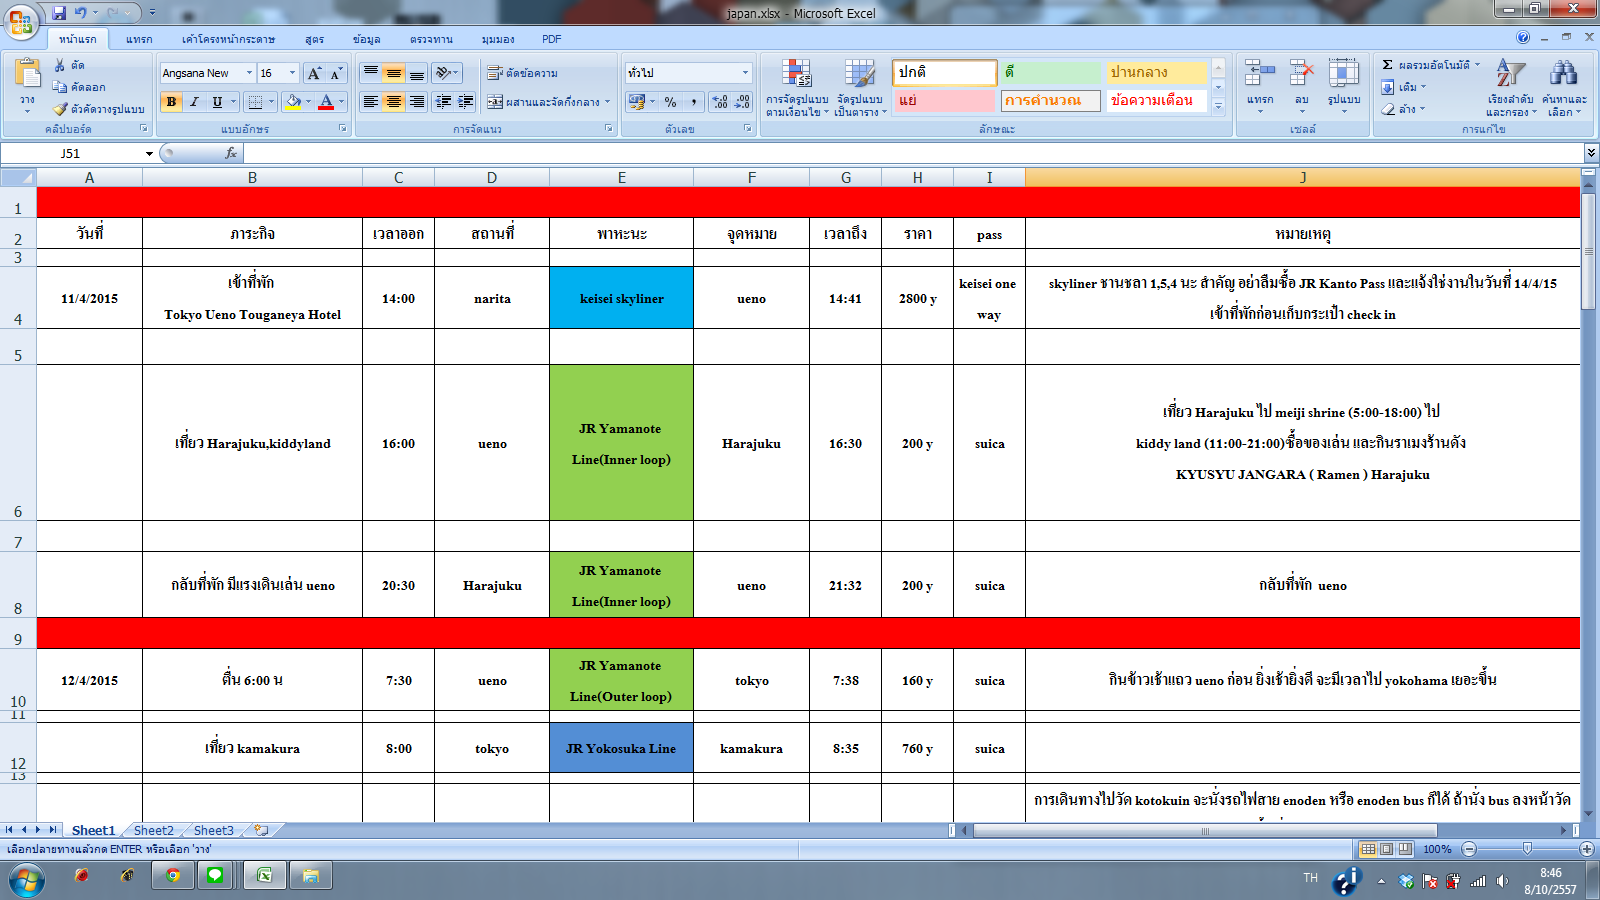Image resolution: width=1600 pixels, height=900 pixels.
Task: Toggle Bold formatting
Action: (172, 102)
